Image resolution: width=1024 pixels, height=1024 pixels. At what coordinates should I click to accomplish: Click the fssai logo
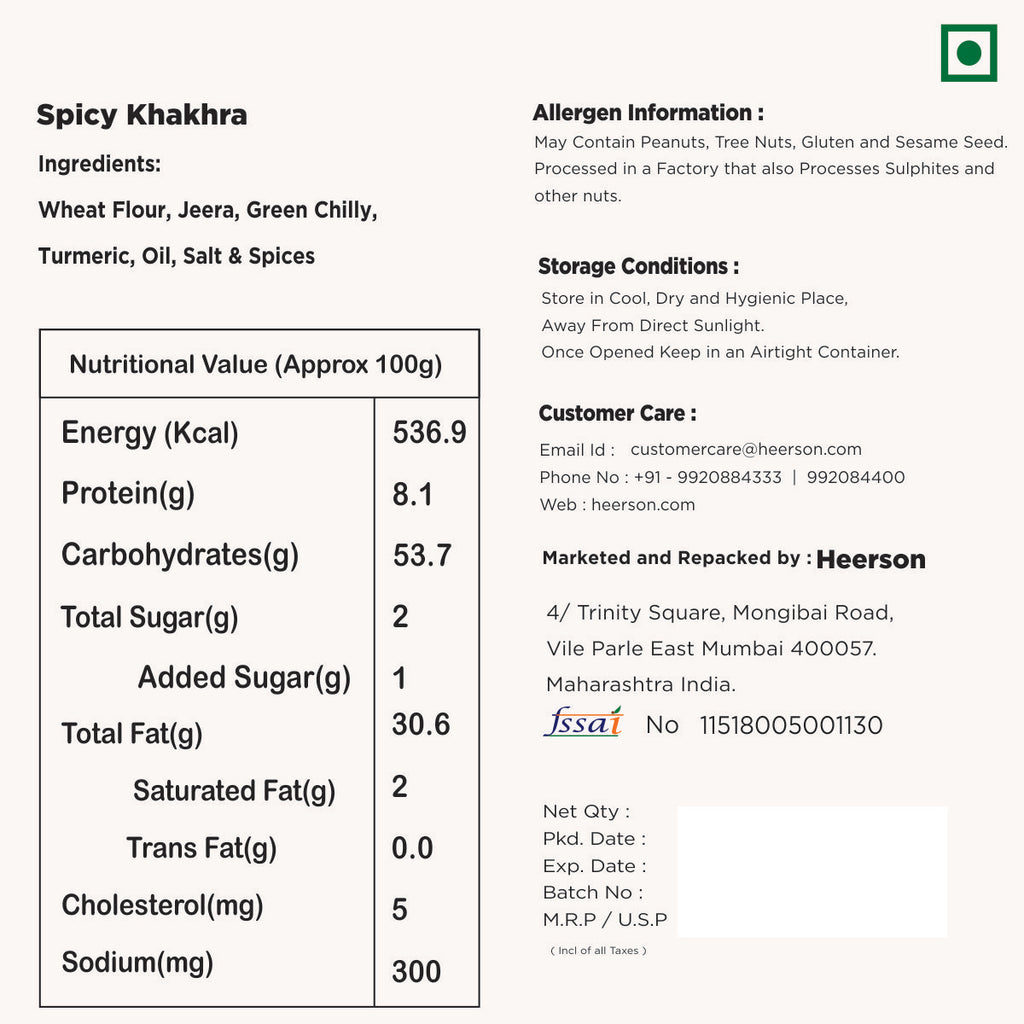pyautogui.click(x=583, y=722)
